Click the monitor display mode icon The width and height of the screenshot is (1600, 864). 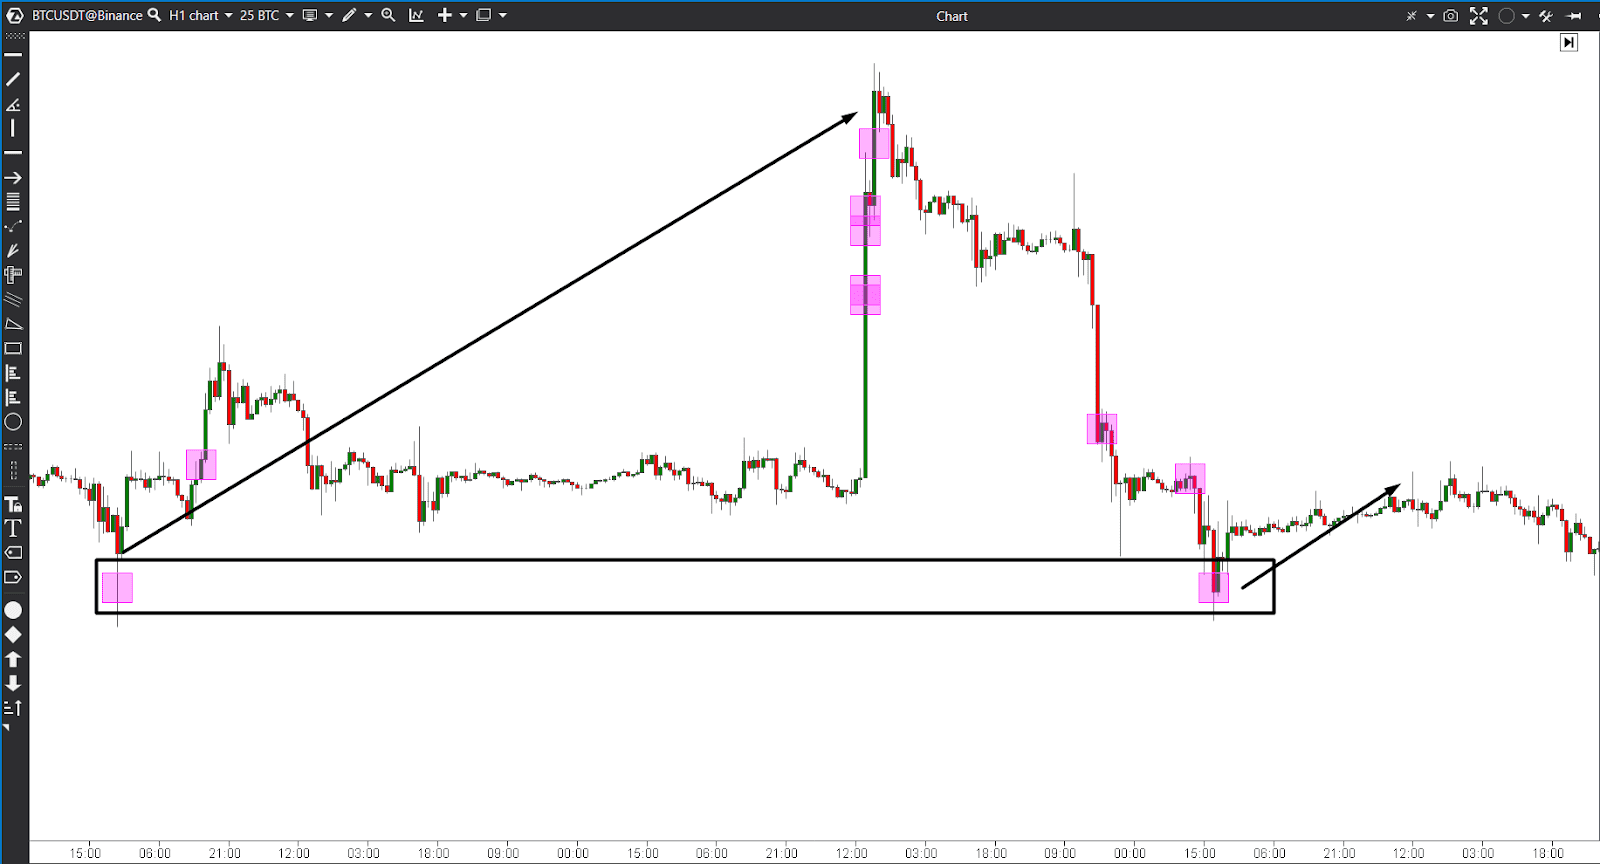pos(310,15)
